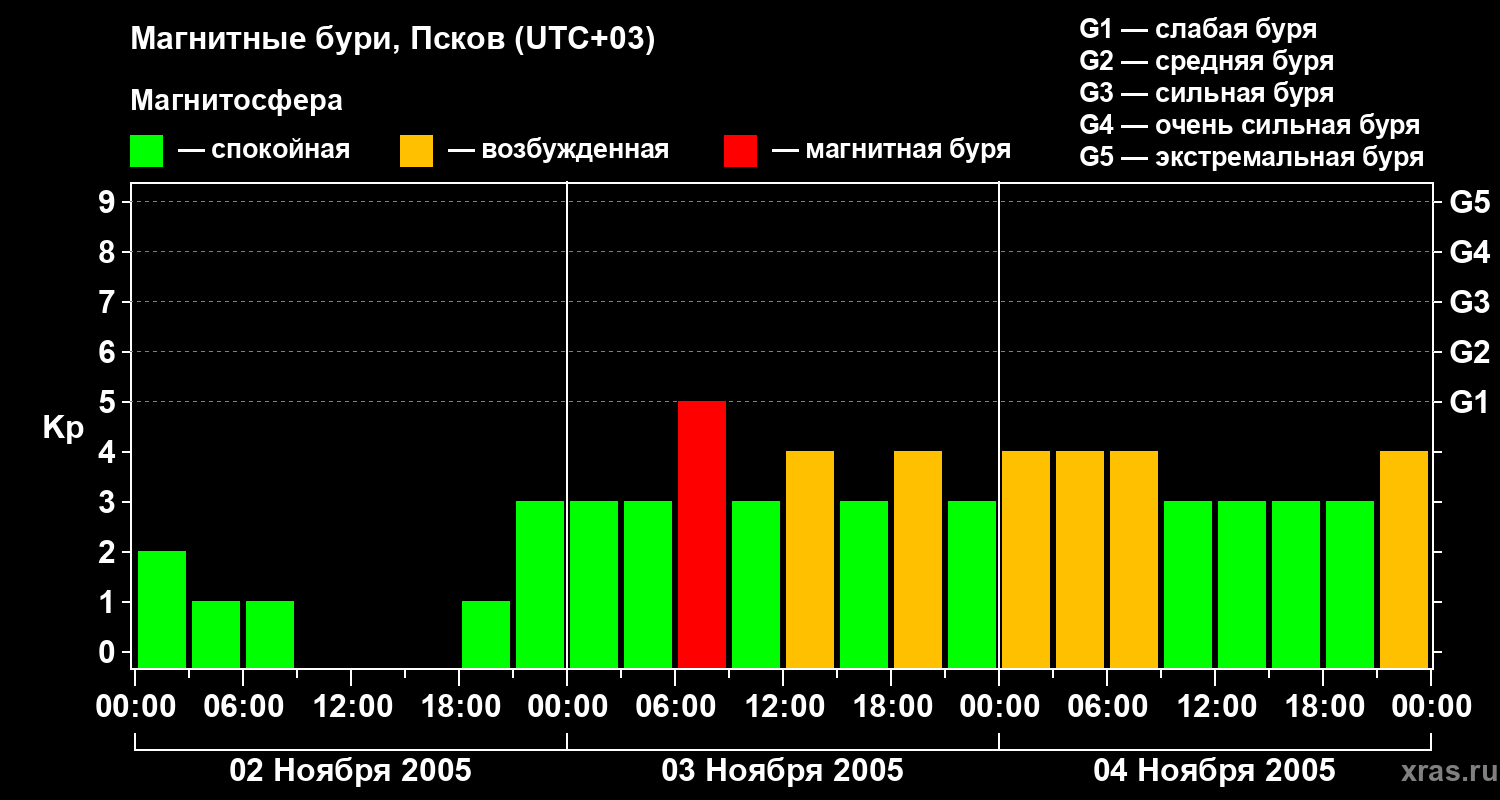Click the green 'спокойная' legend swatch
Screen dimensions: 1500x800
[147, 151]
